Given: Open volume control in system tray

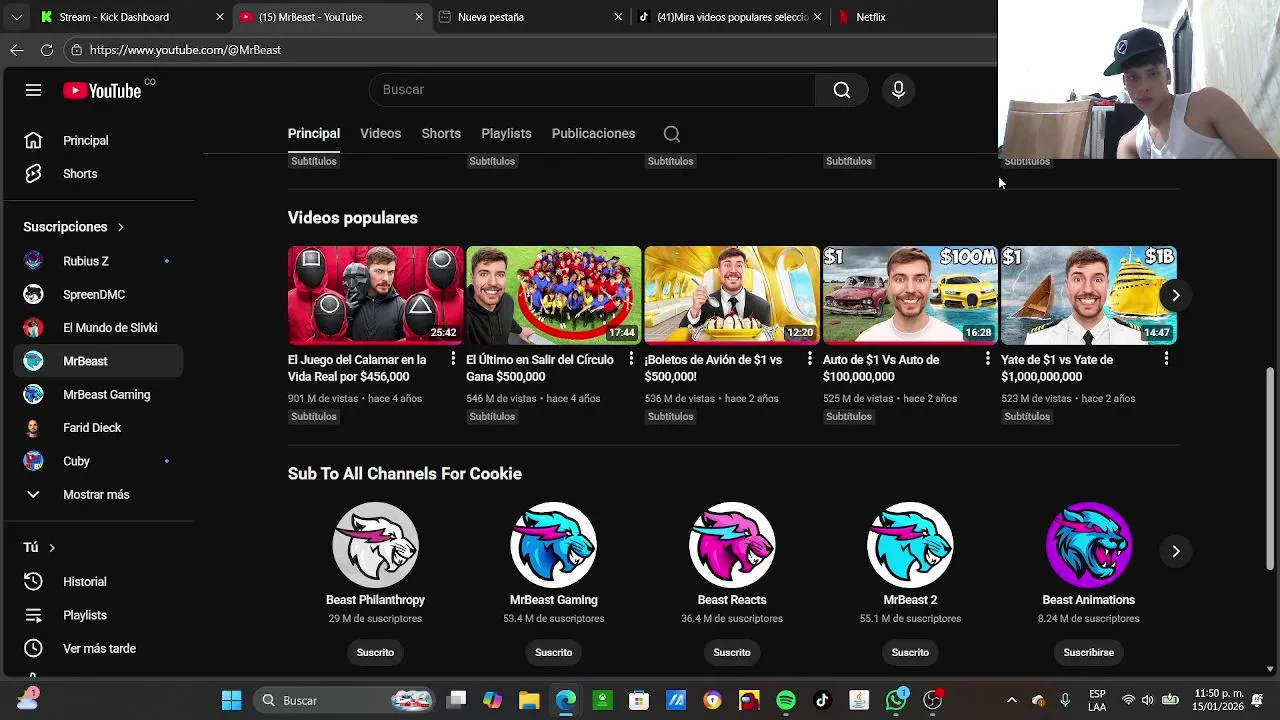Looking at the screenshot, I should (x=1147, y=700).
